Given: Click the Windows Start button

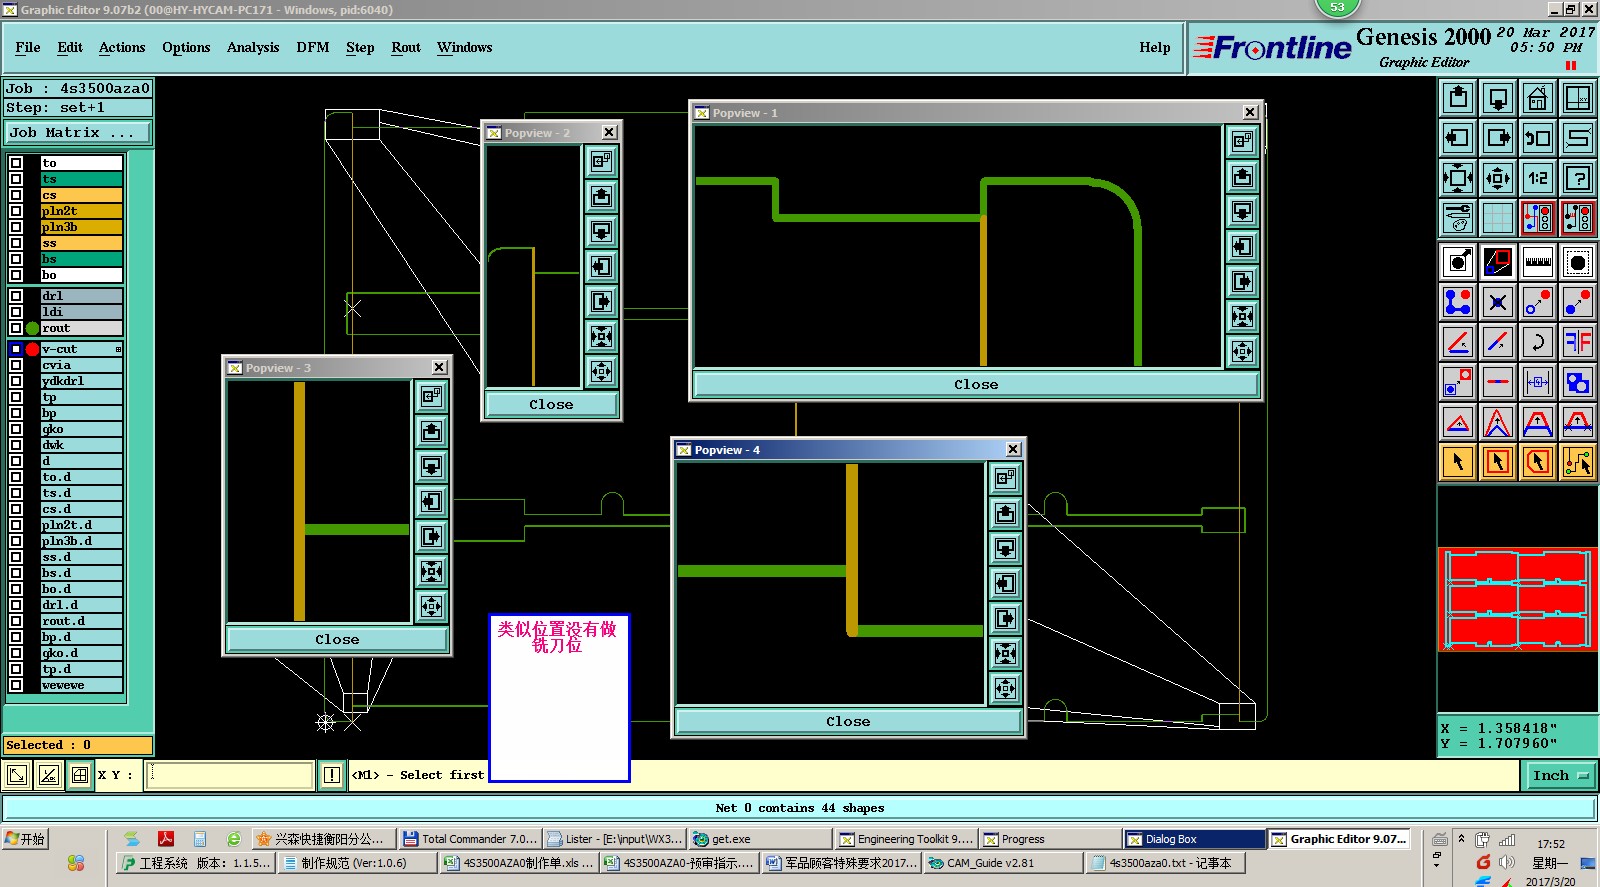Looking at the screenshot, I should click(26, 839).
